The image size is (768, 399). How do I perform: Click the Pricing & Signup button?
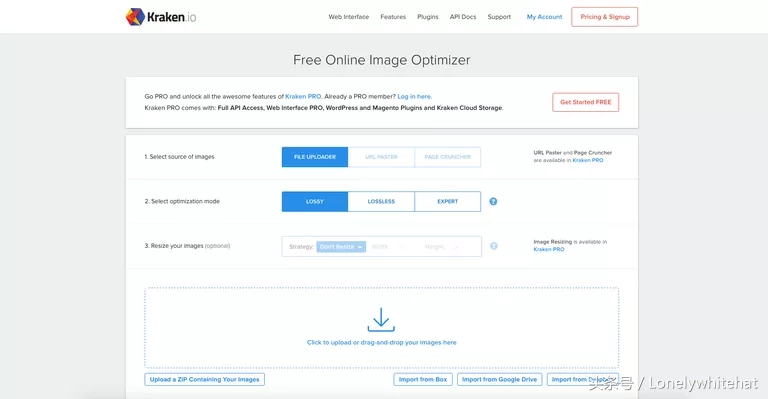coord(604,17)
